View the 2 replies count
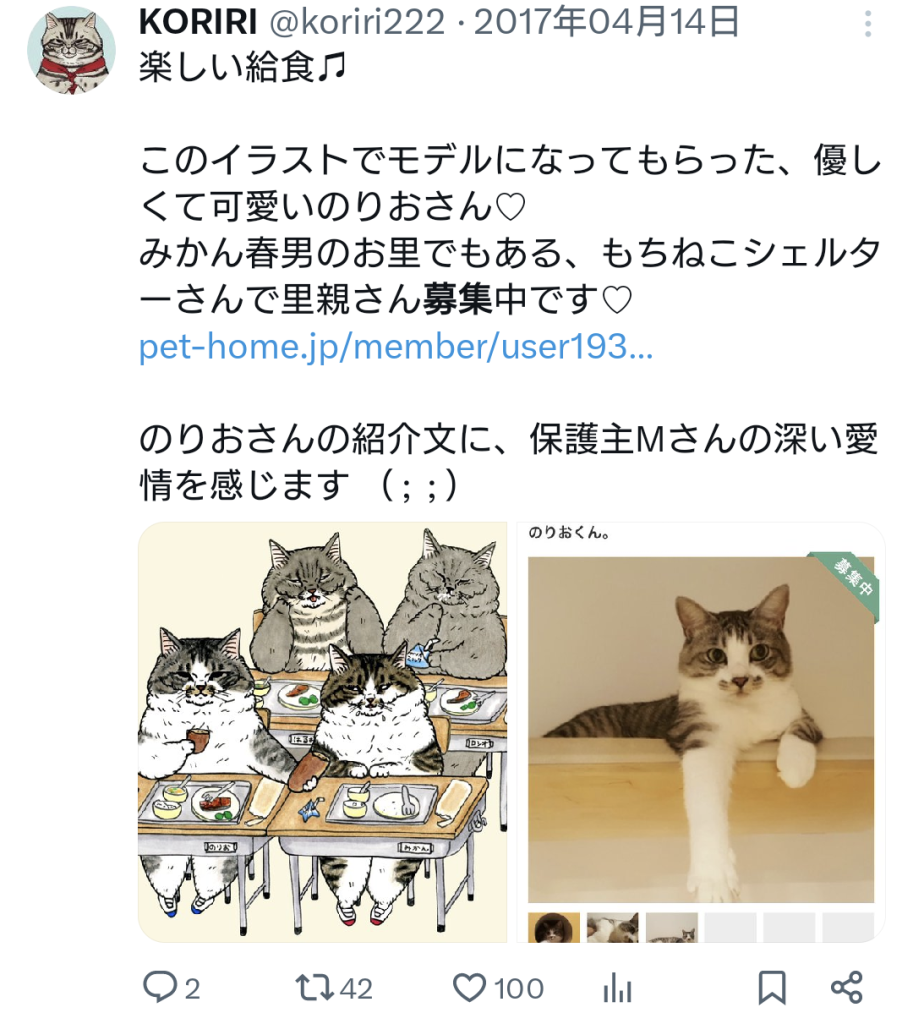Screen dimensions: 913x1024 click(x=191, y=989)
